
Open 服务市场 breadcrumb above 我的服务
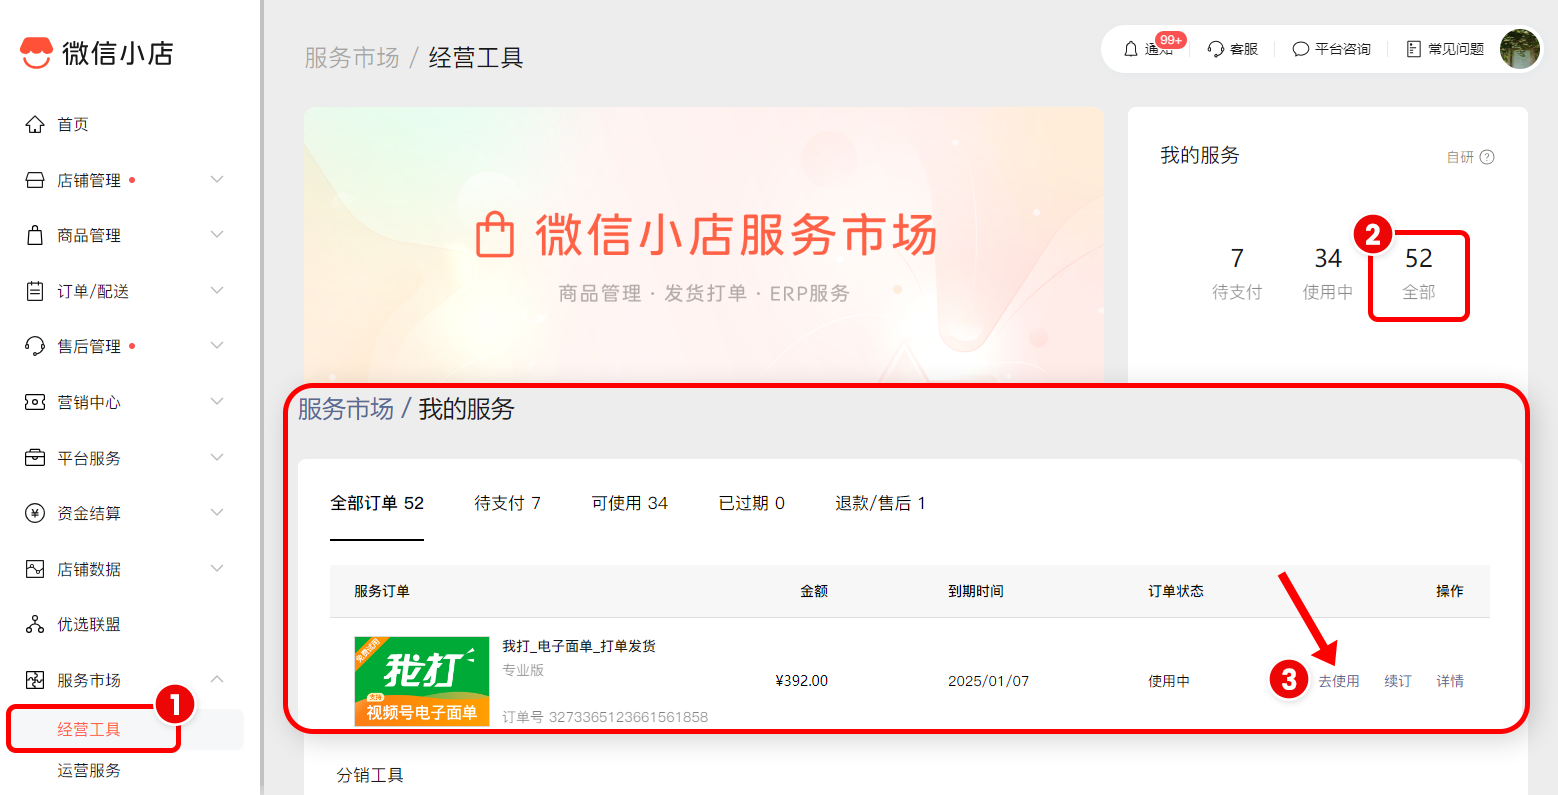click(x=346, y=409)
